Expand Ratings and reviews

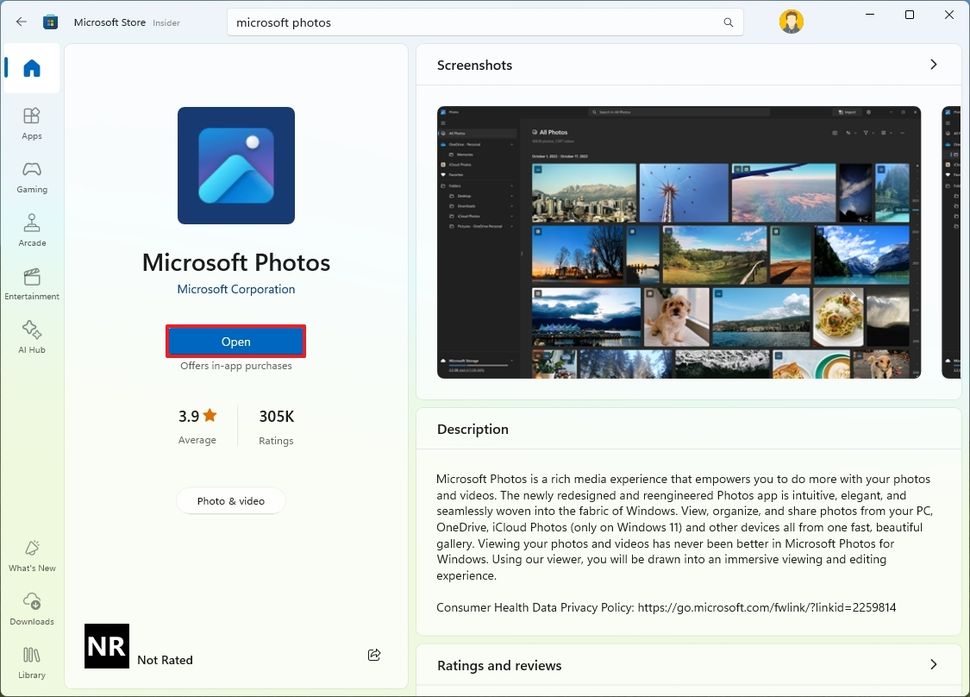[x=931, y=664]
